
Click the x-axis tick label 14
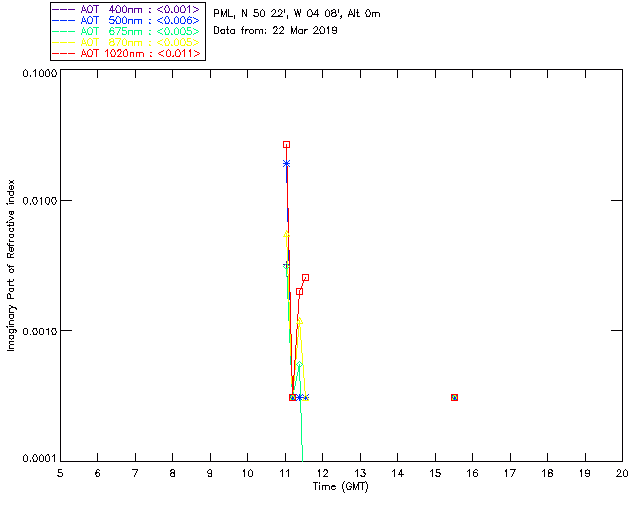coord(398,473)
